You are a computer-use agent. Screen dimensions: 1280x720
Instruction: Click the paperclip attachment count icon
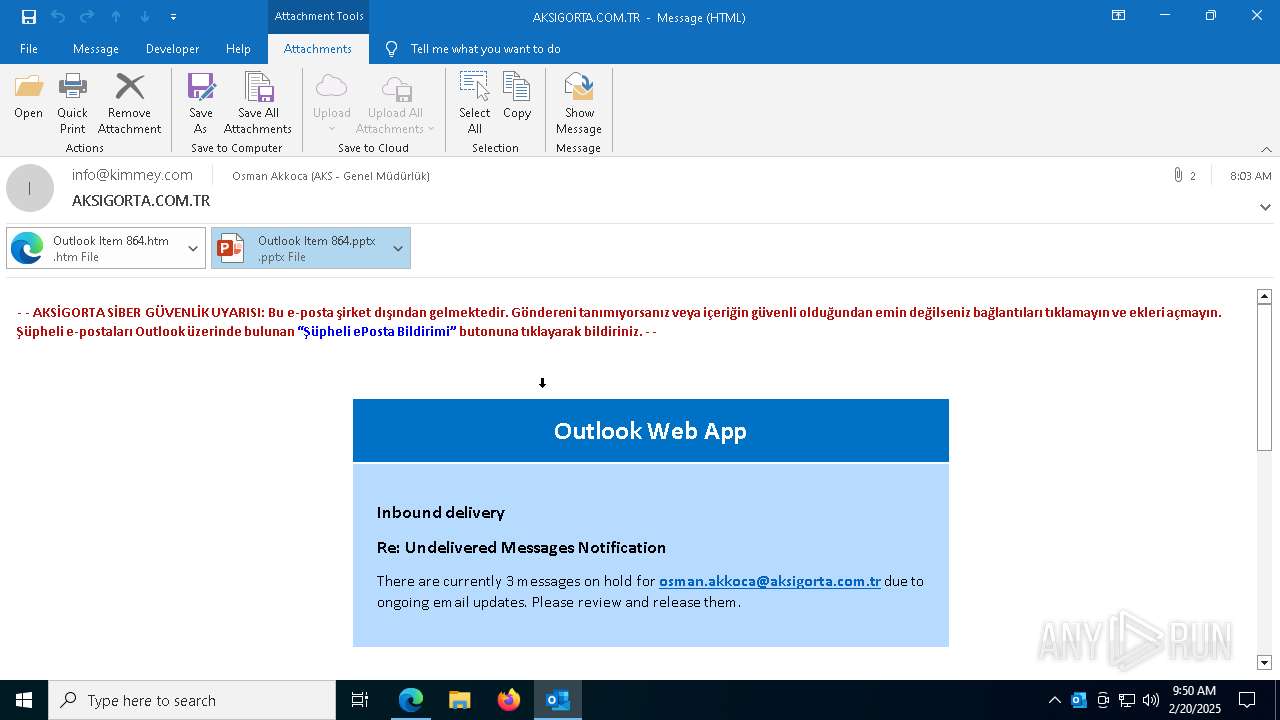(x=1179, y=175)
